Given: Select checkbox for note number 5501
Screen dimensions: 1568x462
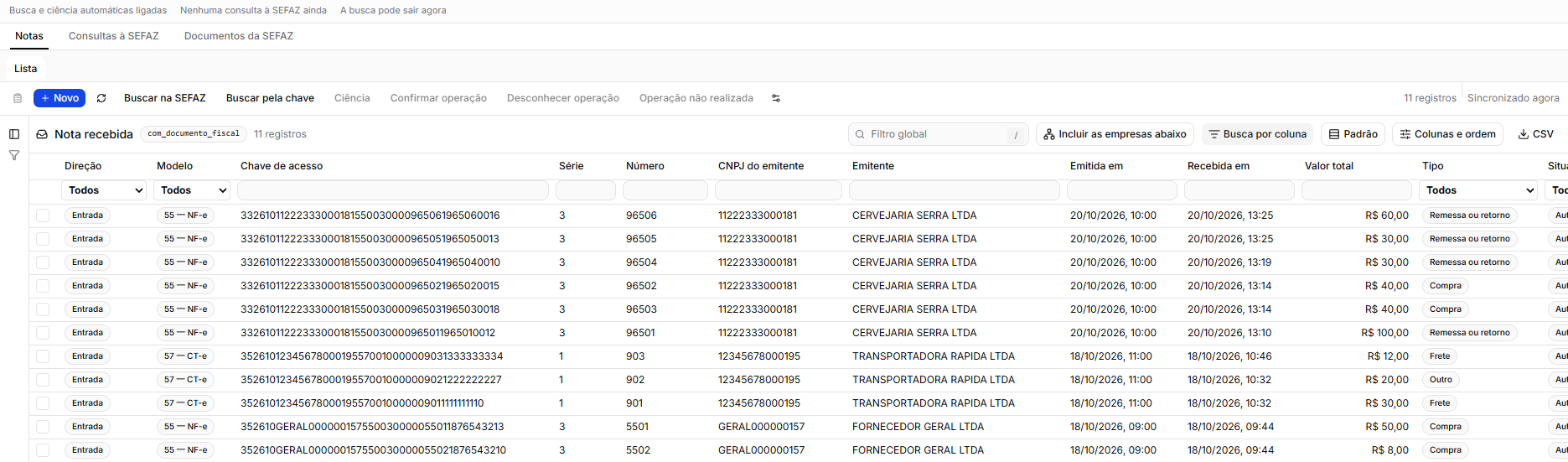Looking at the screenshot, I should coord(43,426).
